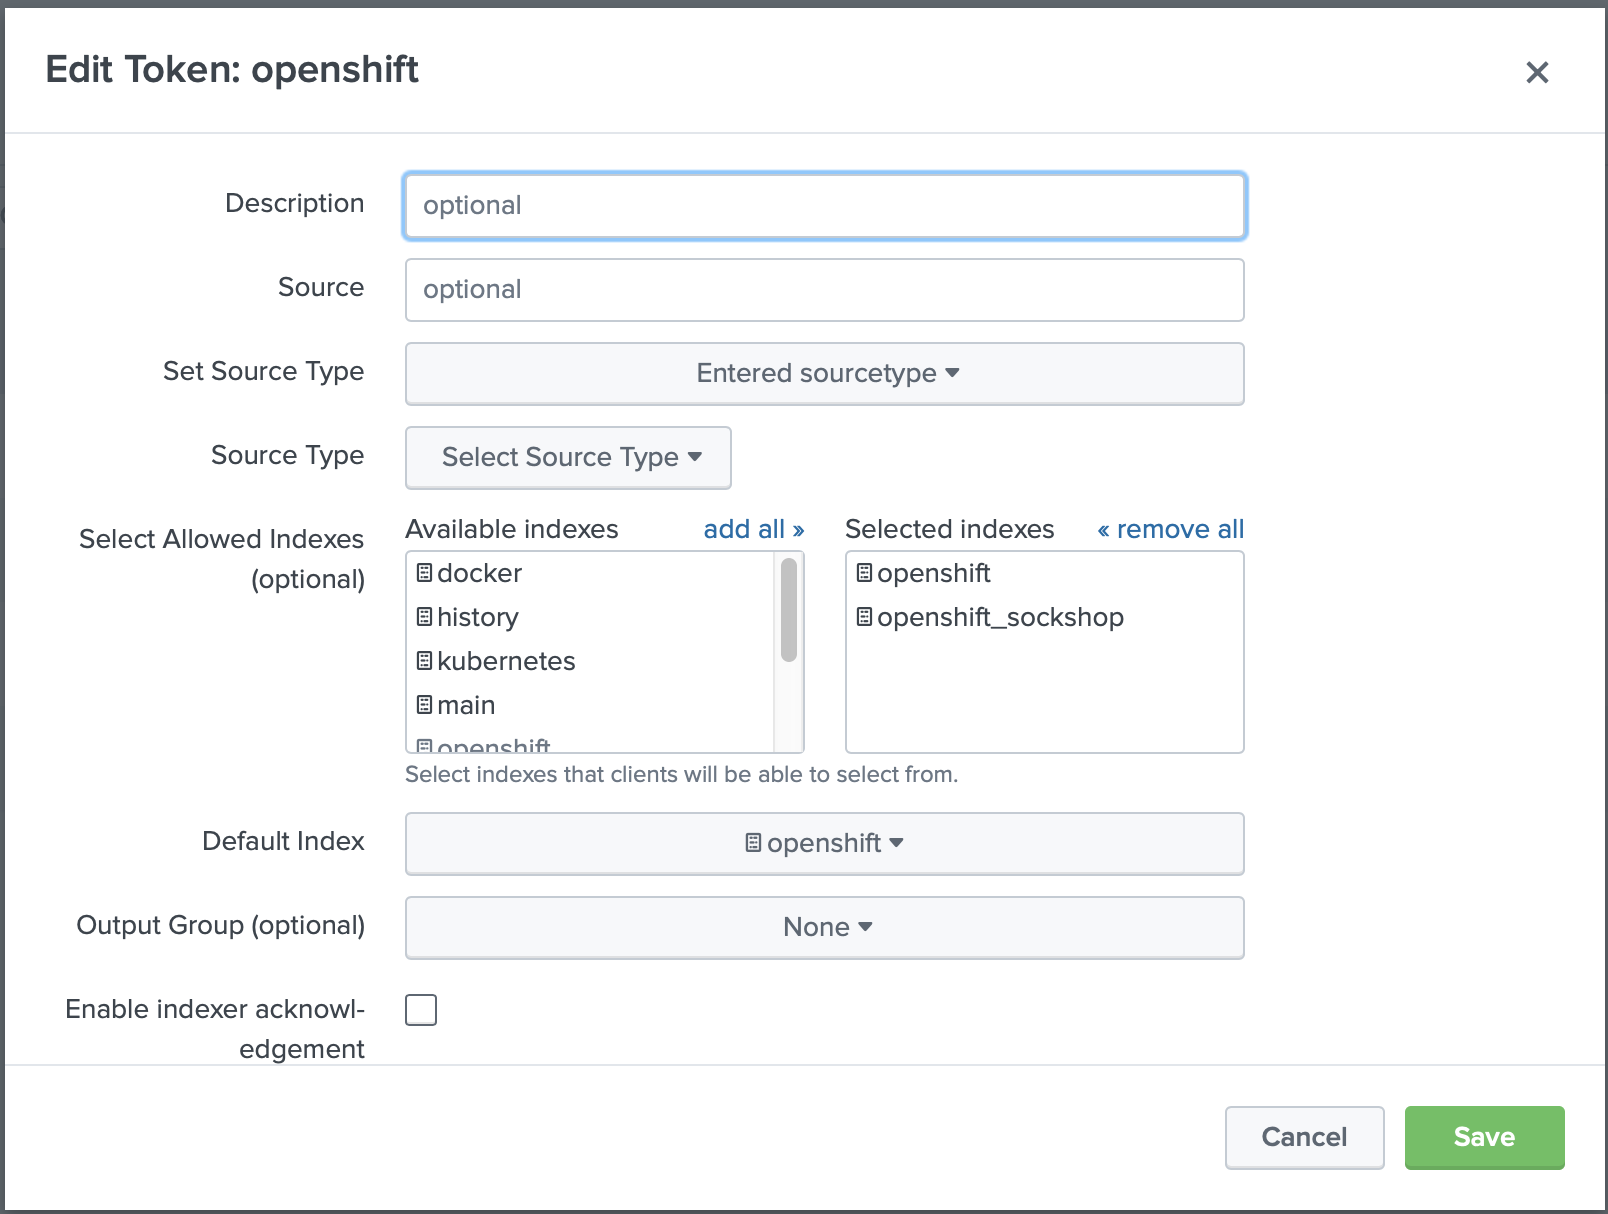Click the main index icon in Available indexes
Image resolution: width=1608 pixels, height=1214 pixels.
[424, 705]
